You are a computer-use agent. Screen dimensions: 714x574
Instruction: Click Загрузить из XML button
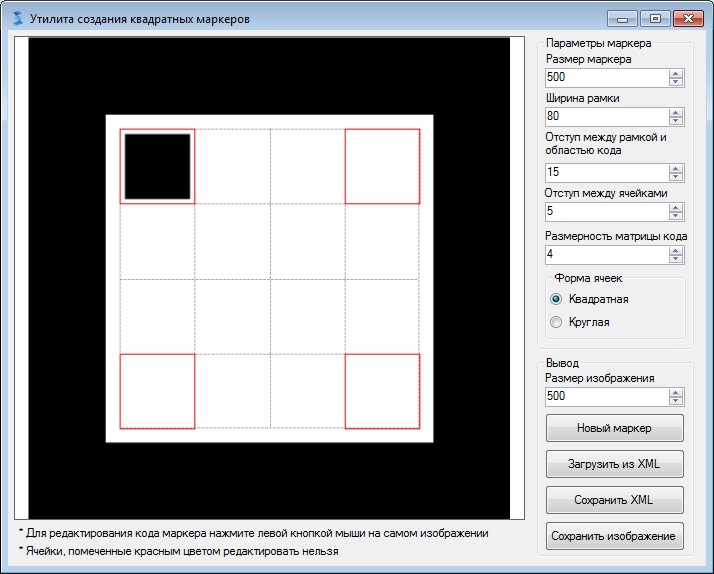615,464
